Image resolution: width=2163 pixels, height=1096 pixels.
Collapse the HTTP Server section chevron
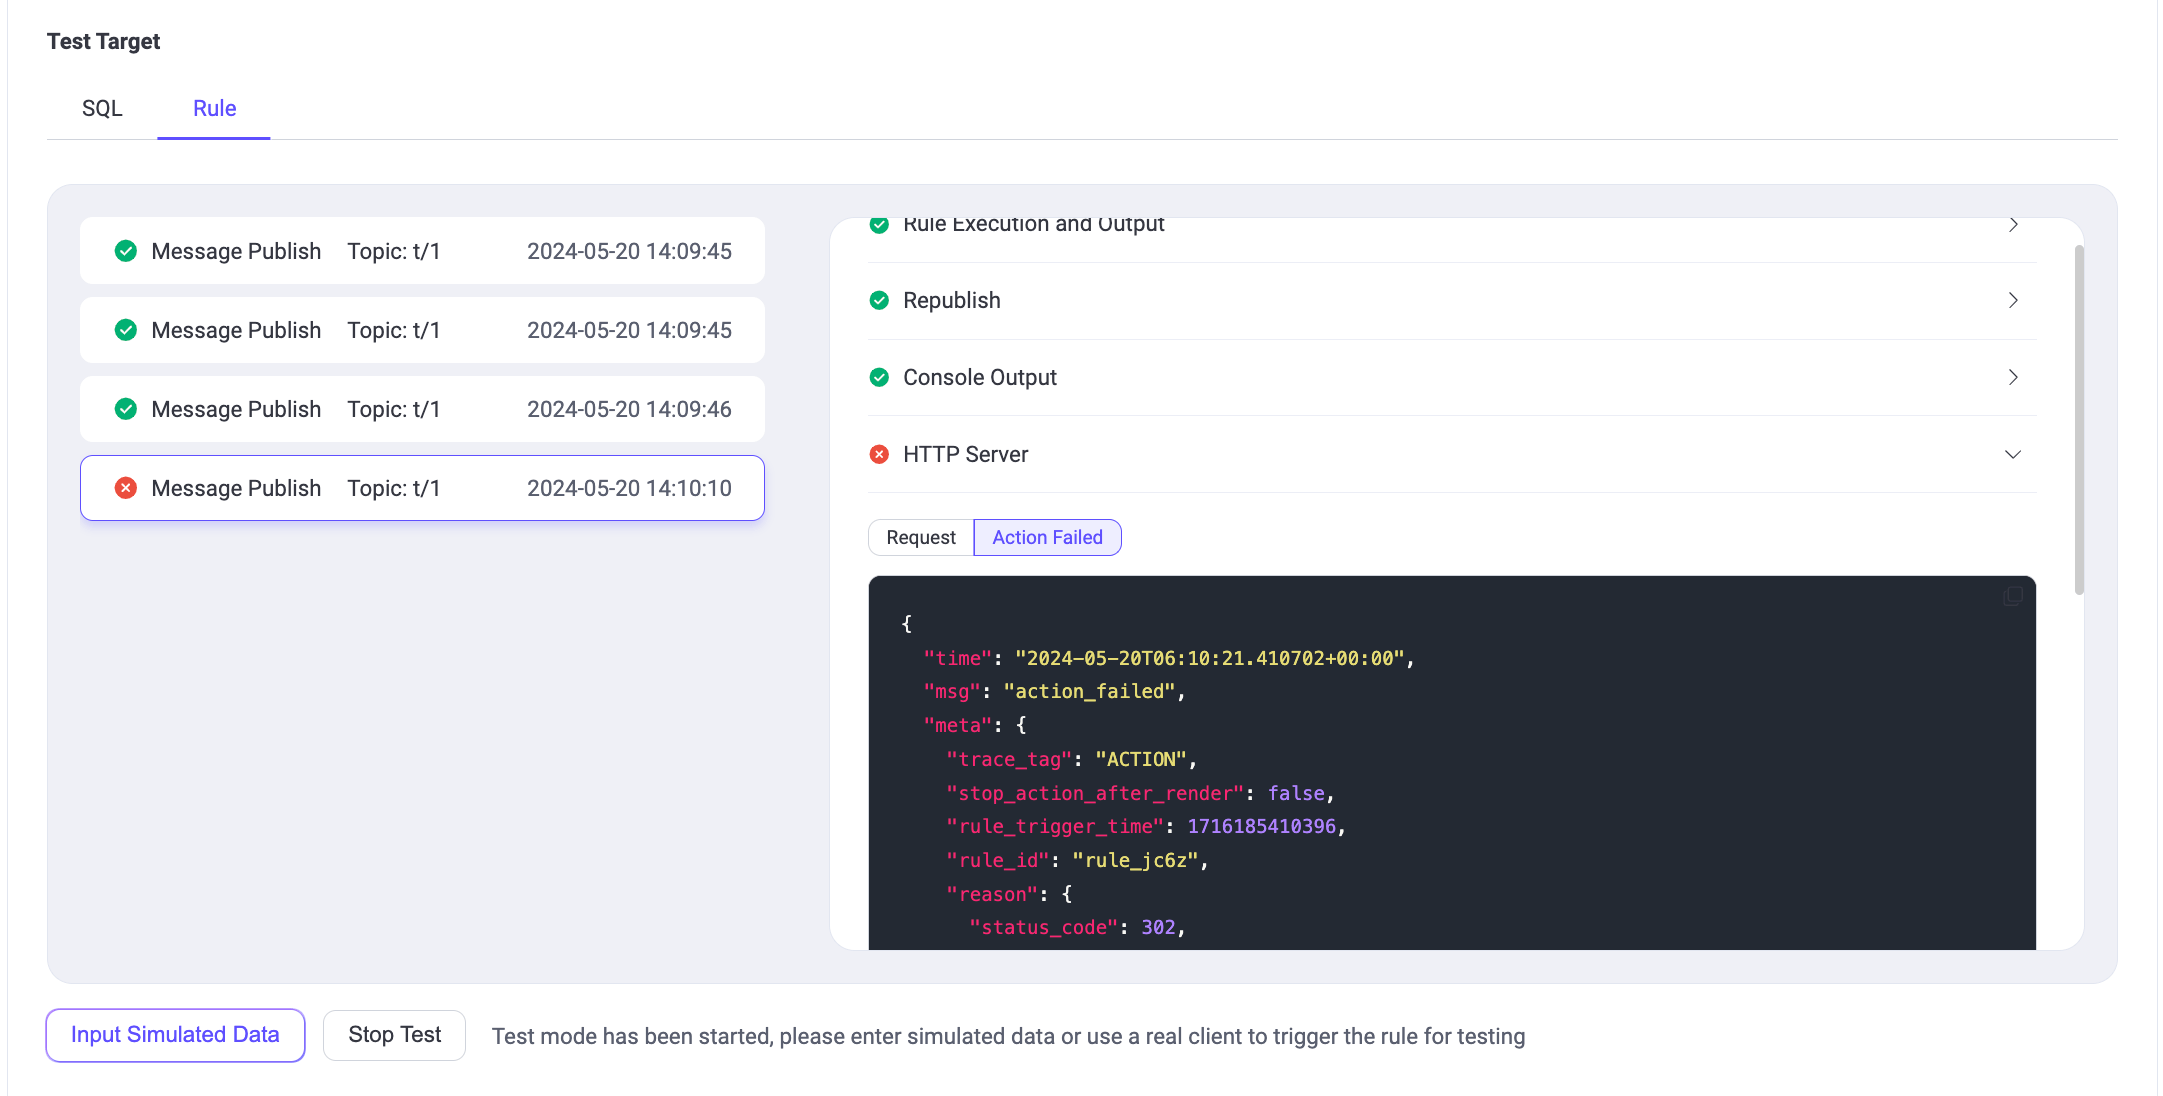2013,454
